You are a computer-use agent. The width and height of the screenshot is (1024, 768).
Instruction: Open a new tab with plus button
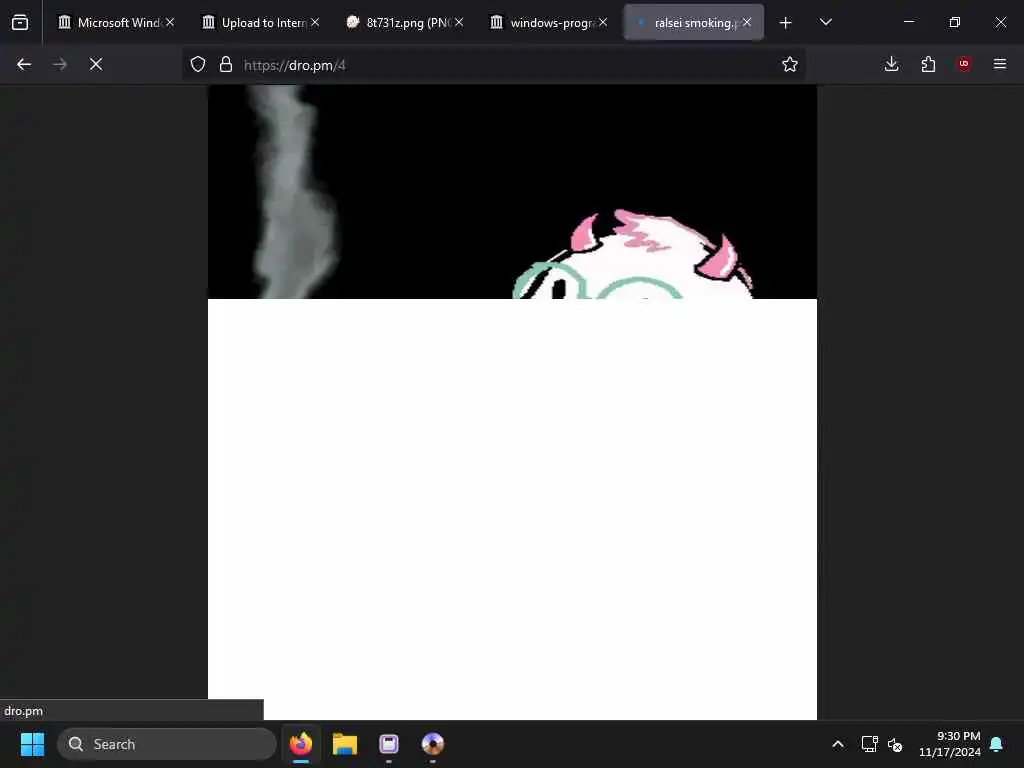tap(786, 23)
